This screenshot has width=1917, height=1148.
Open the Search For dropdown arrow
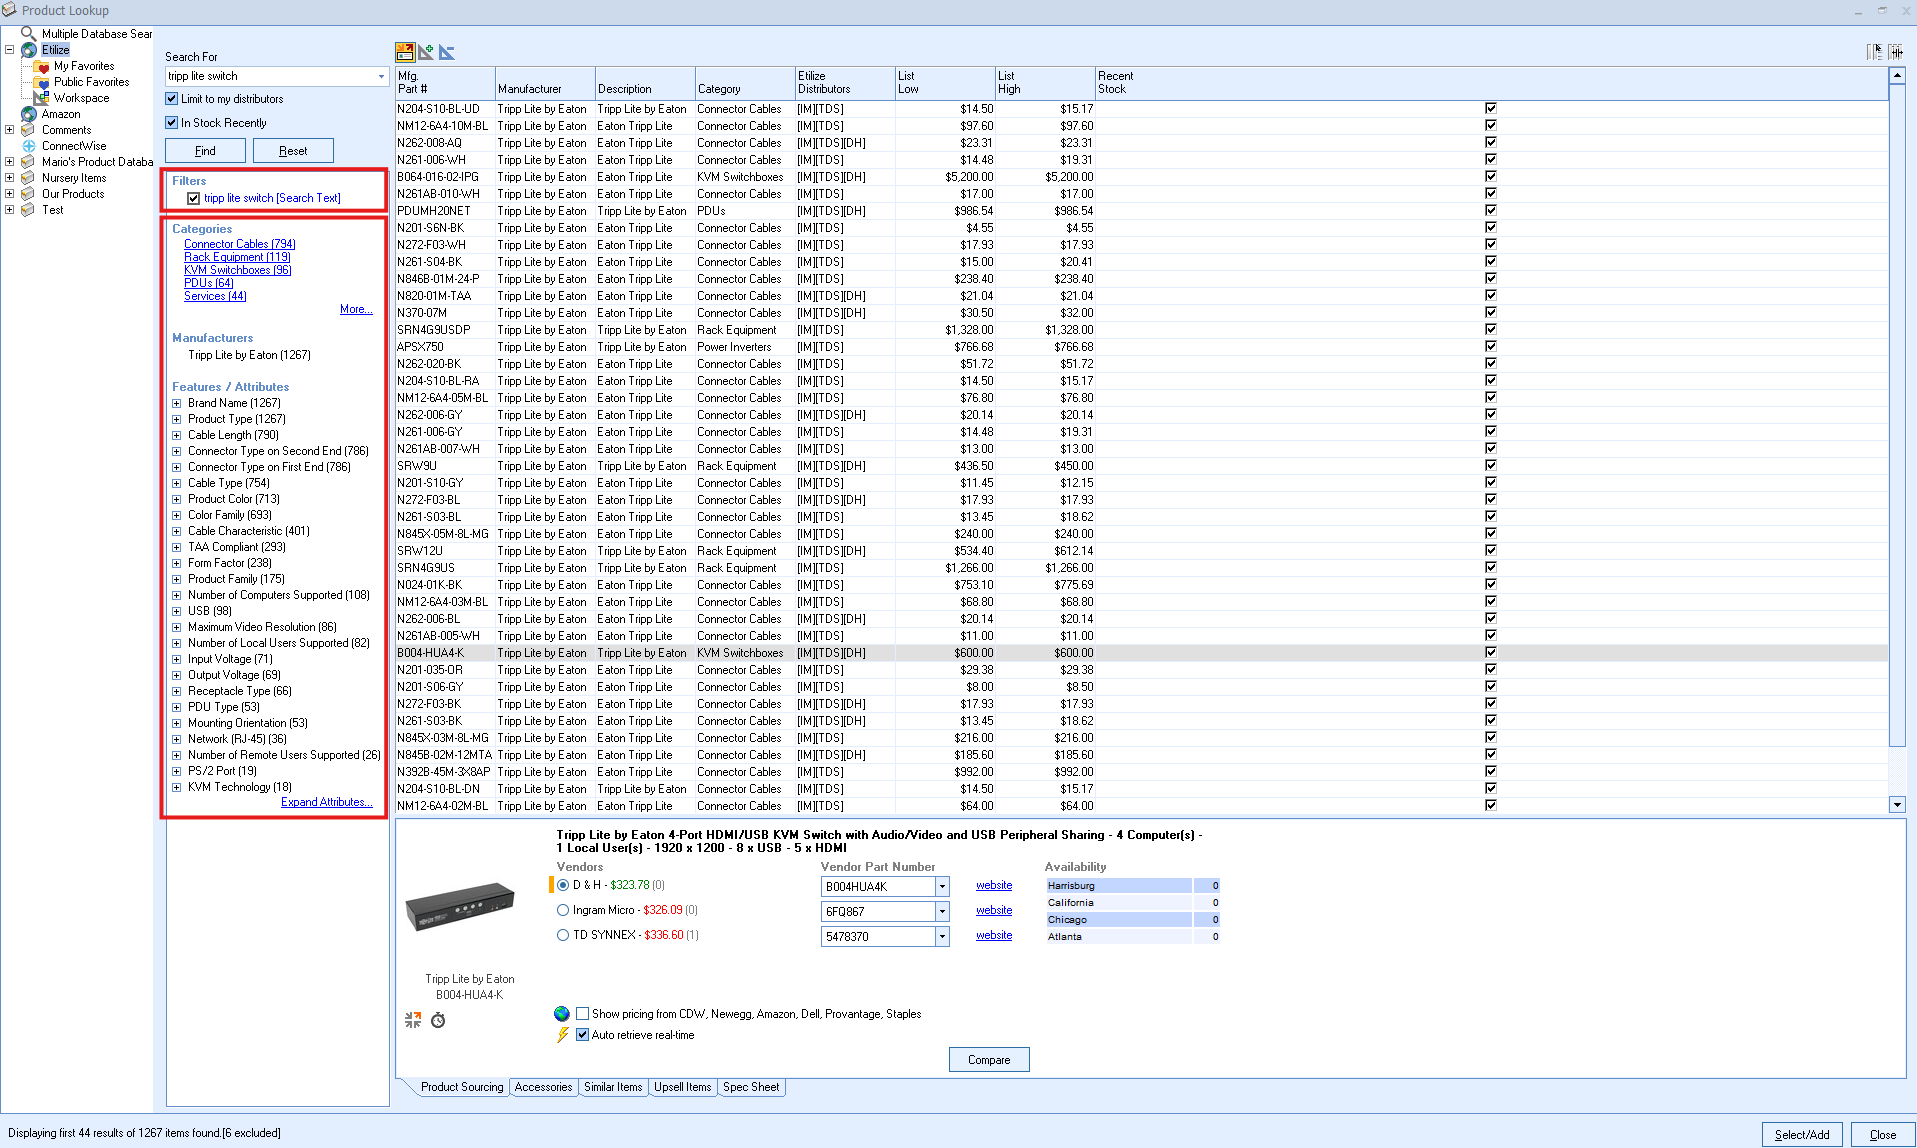[381, 76]
